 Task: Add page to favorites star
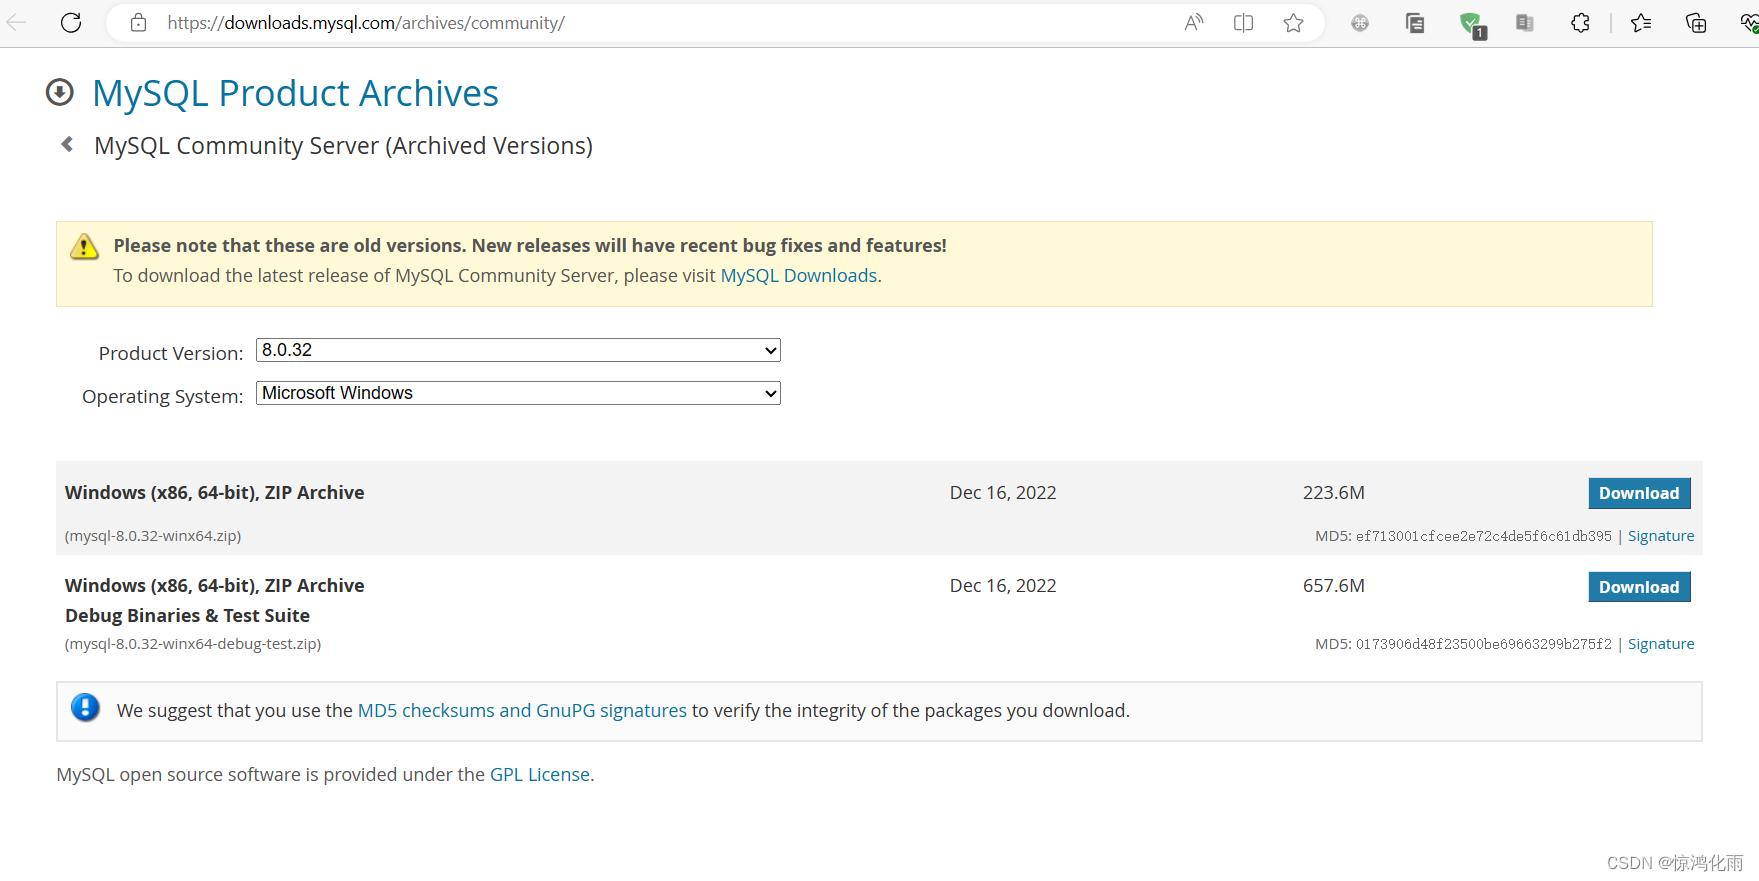click(x=1293, y=22)
